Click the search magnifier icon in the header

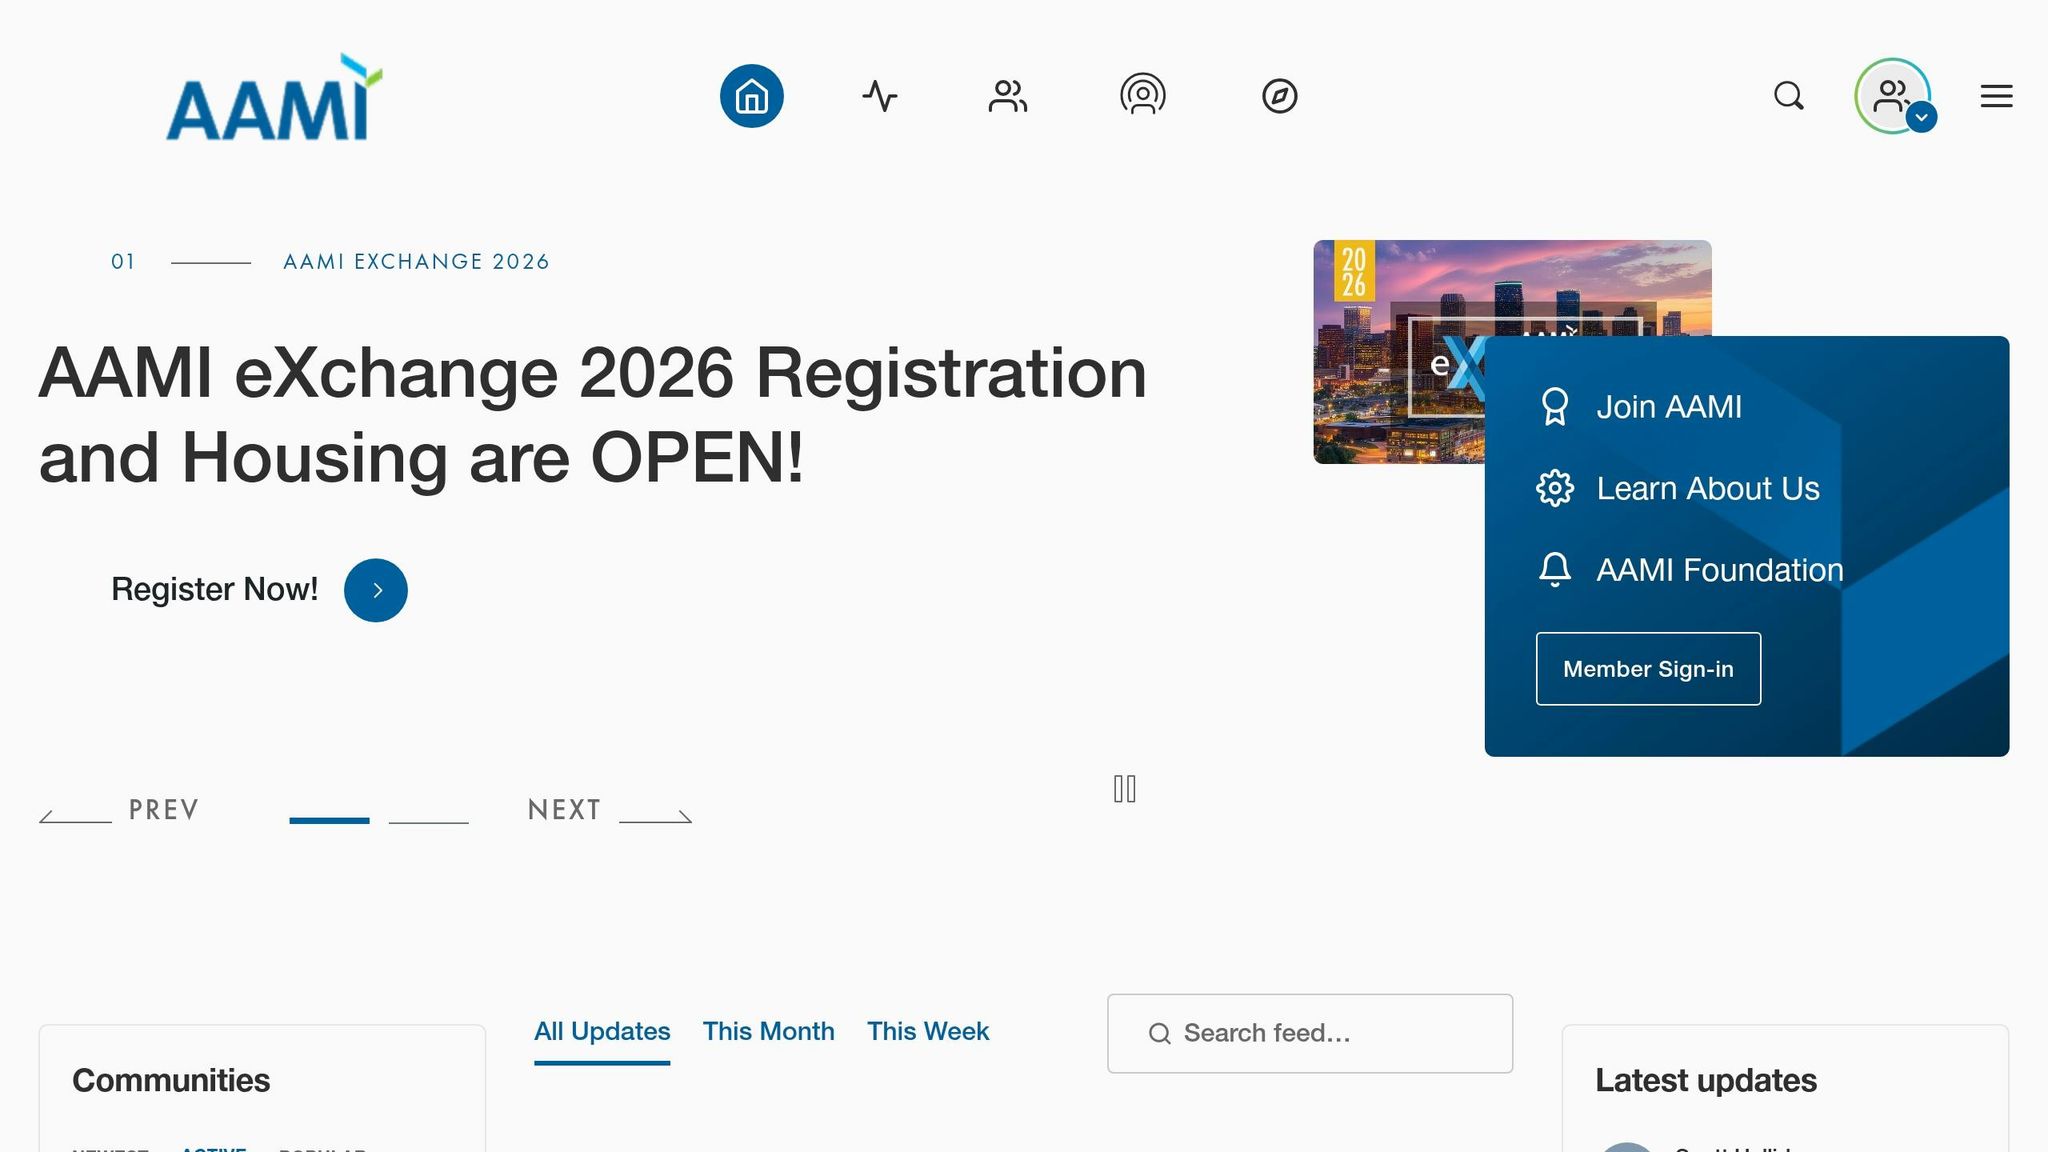pyautogui.click(x=1789, y=96)
